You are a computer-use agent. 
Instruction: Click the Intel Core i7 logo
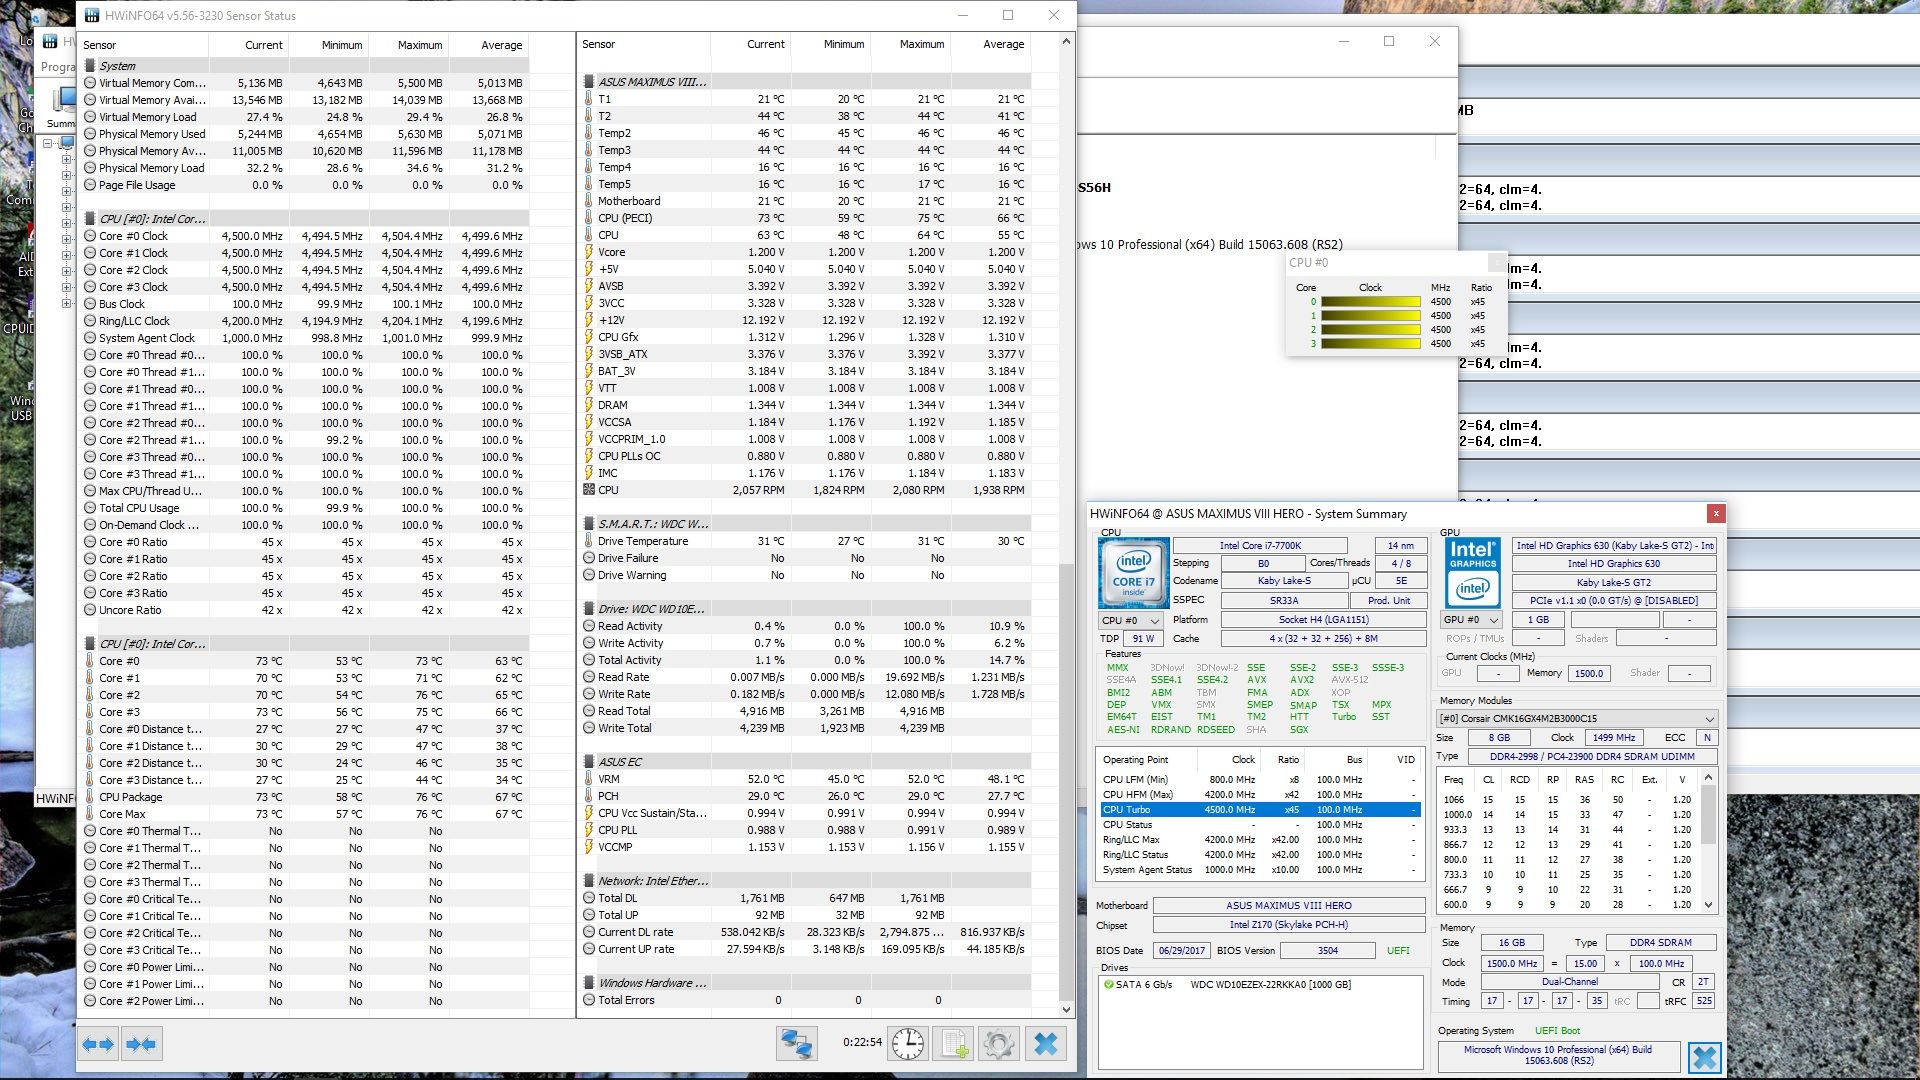click(x=1133, y=573)
